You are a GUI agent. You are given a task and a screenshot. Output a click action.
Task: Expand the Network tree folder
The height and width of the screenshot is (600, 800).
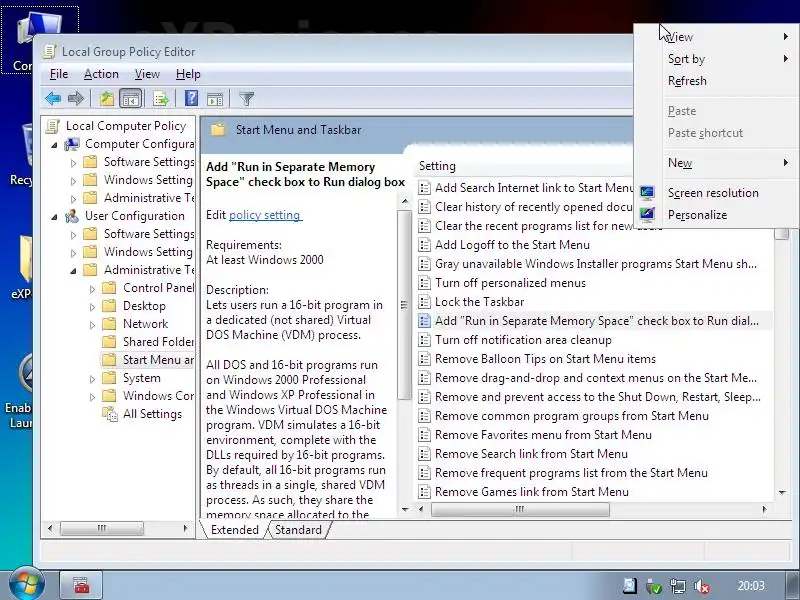pyautogui.click(x=92, y=325)
